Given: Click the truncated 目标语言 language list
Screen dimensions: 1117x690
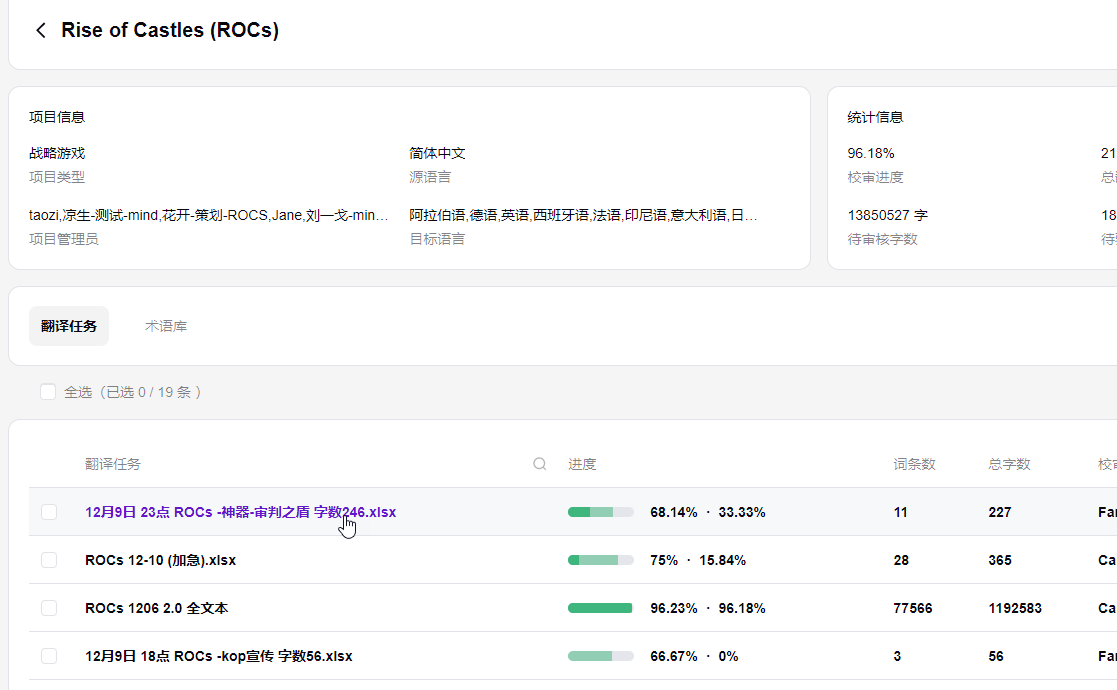Looking at the screenshot, I should [583, 215].
